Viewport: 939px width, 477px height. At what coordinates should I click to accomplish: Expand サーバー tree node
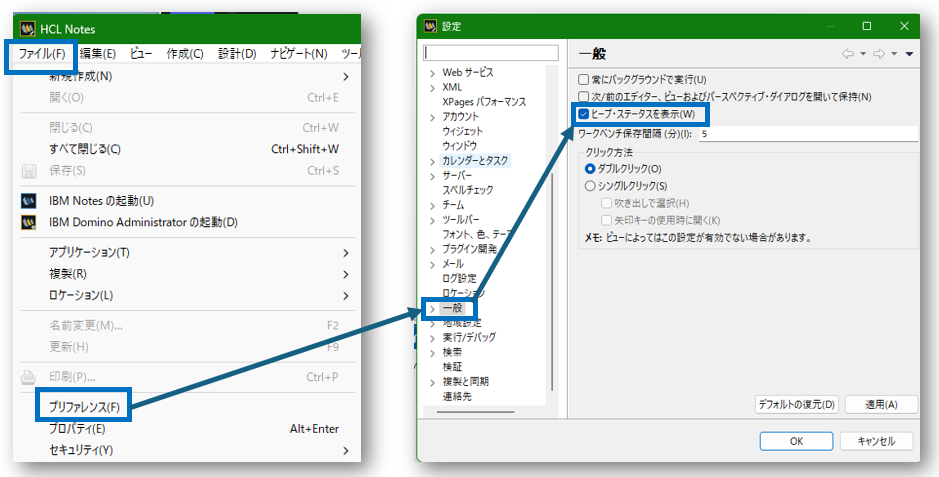click(432, 177)
